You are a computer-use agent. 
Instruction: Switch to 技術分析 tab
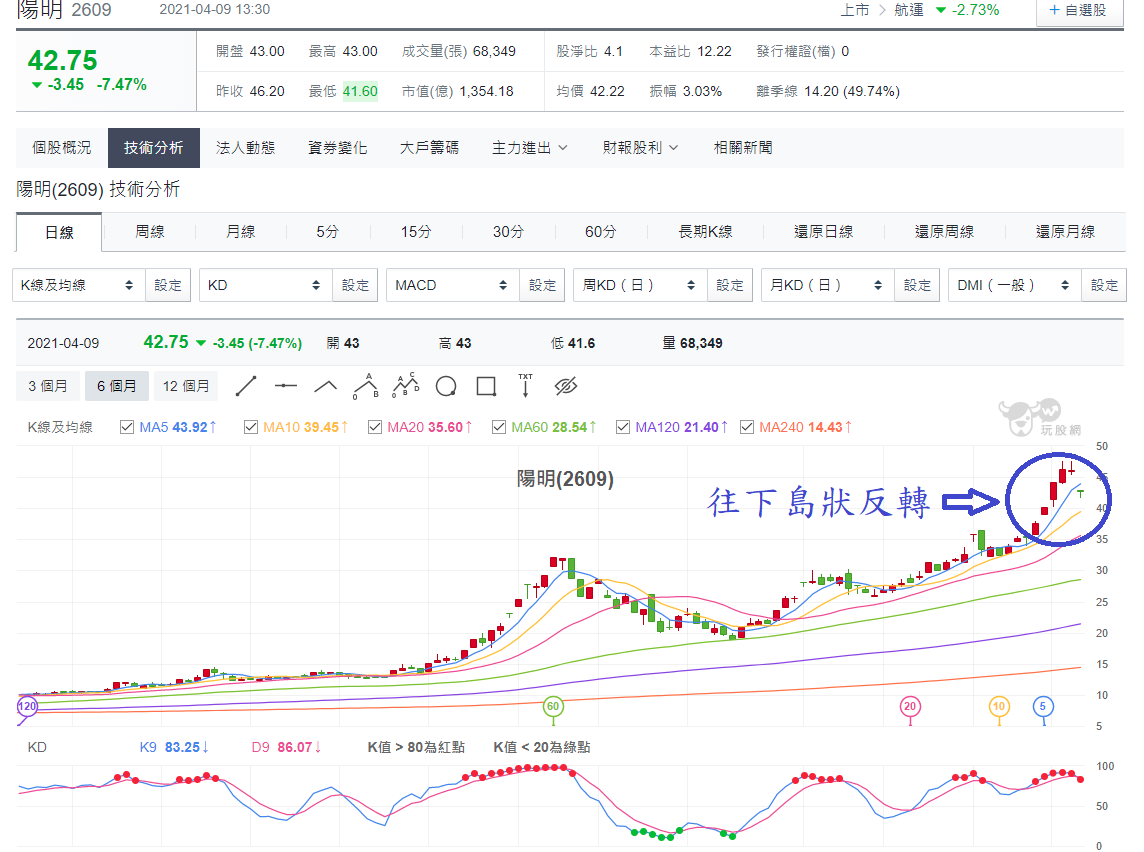154,148
